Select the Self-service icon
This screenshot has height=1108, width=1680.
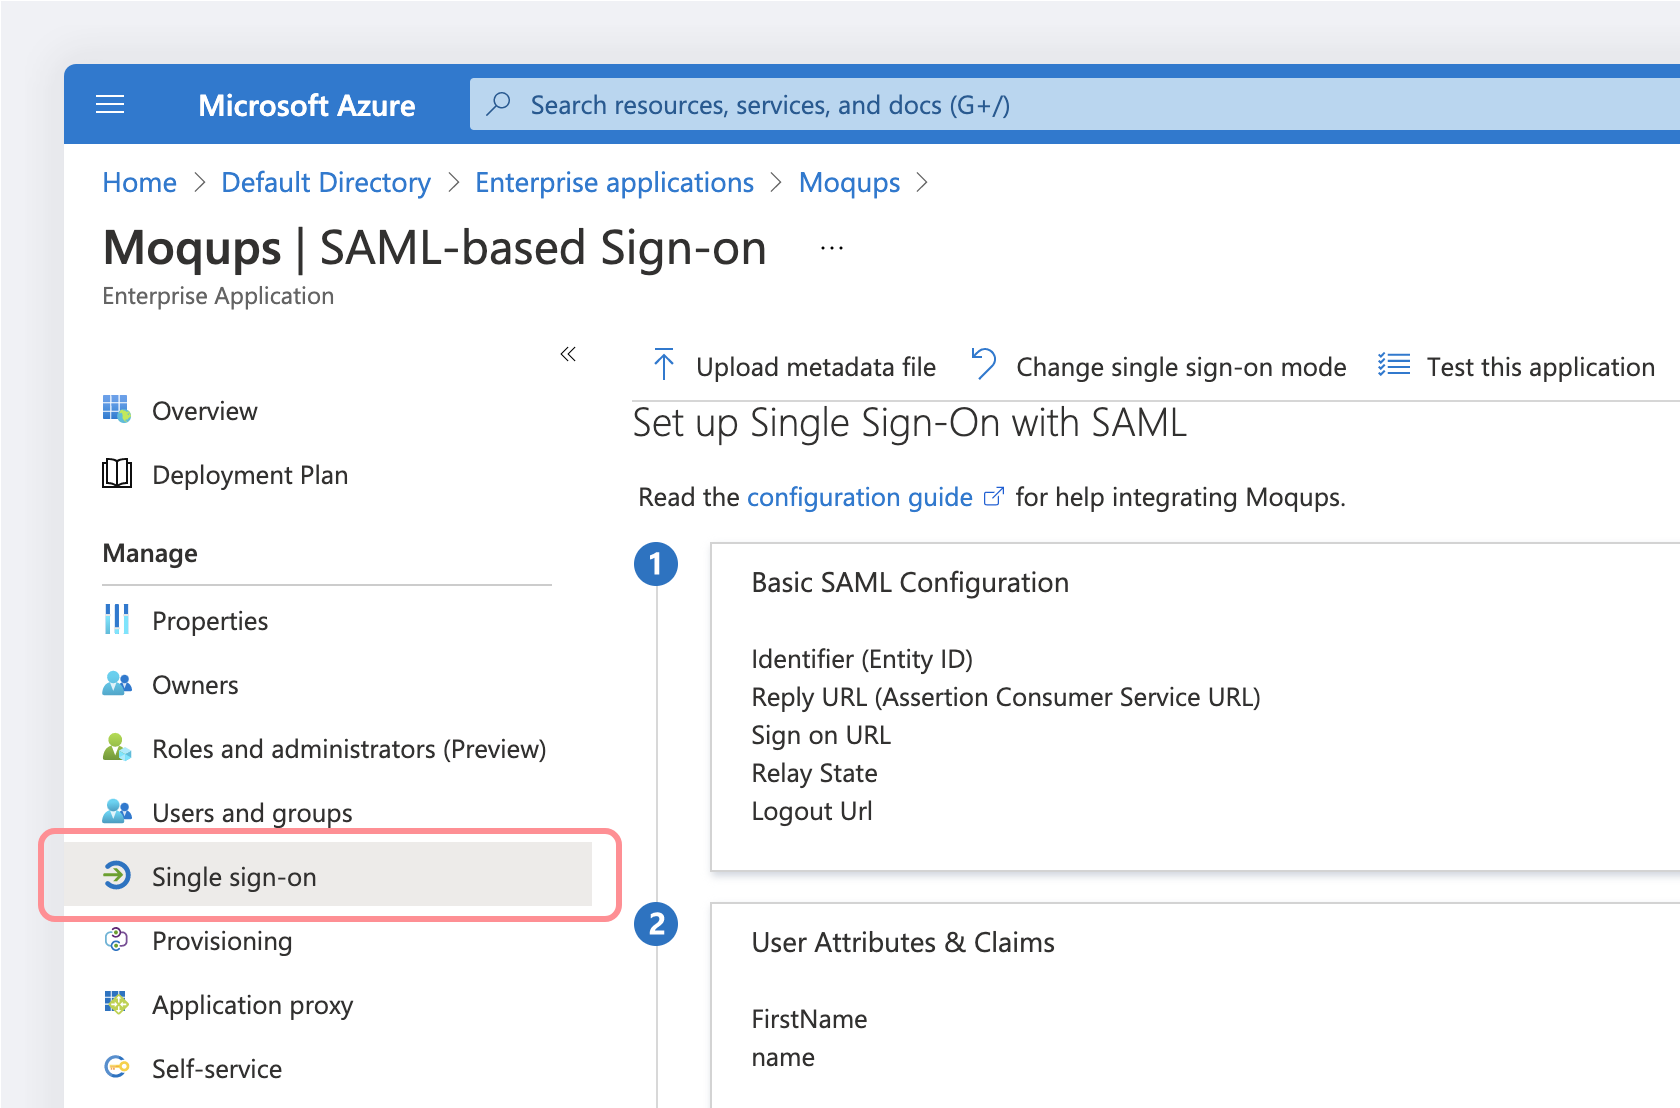(117, 1068)
